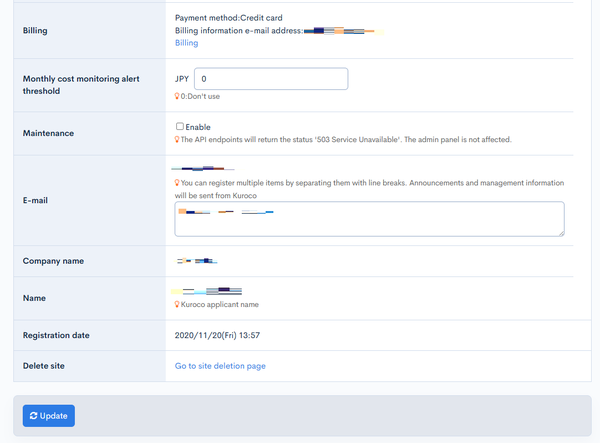Screen dimensions: 600x443
Task: Open the Billing link
Action: (186, 43)
